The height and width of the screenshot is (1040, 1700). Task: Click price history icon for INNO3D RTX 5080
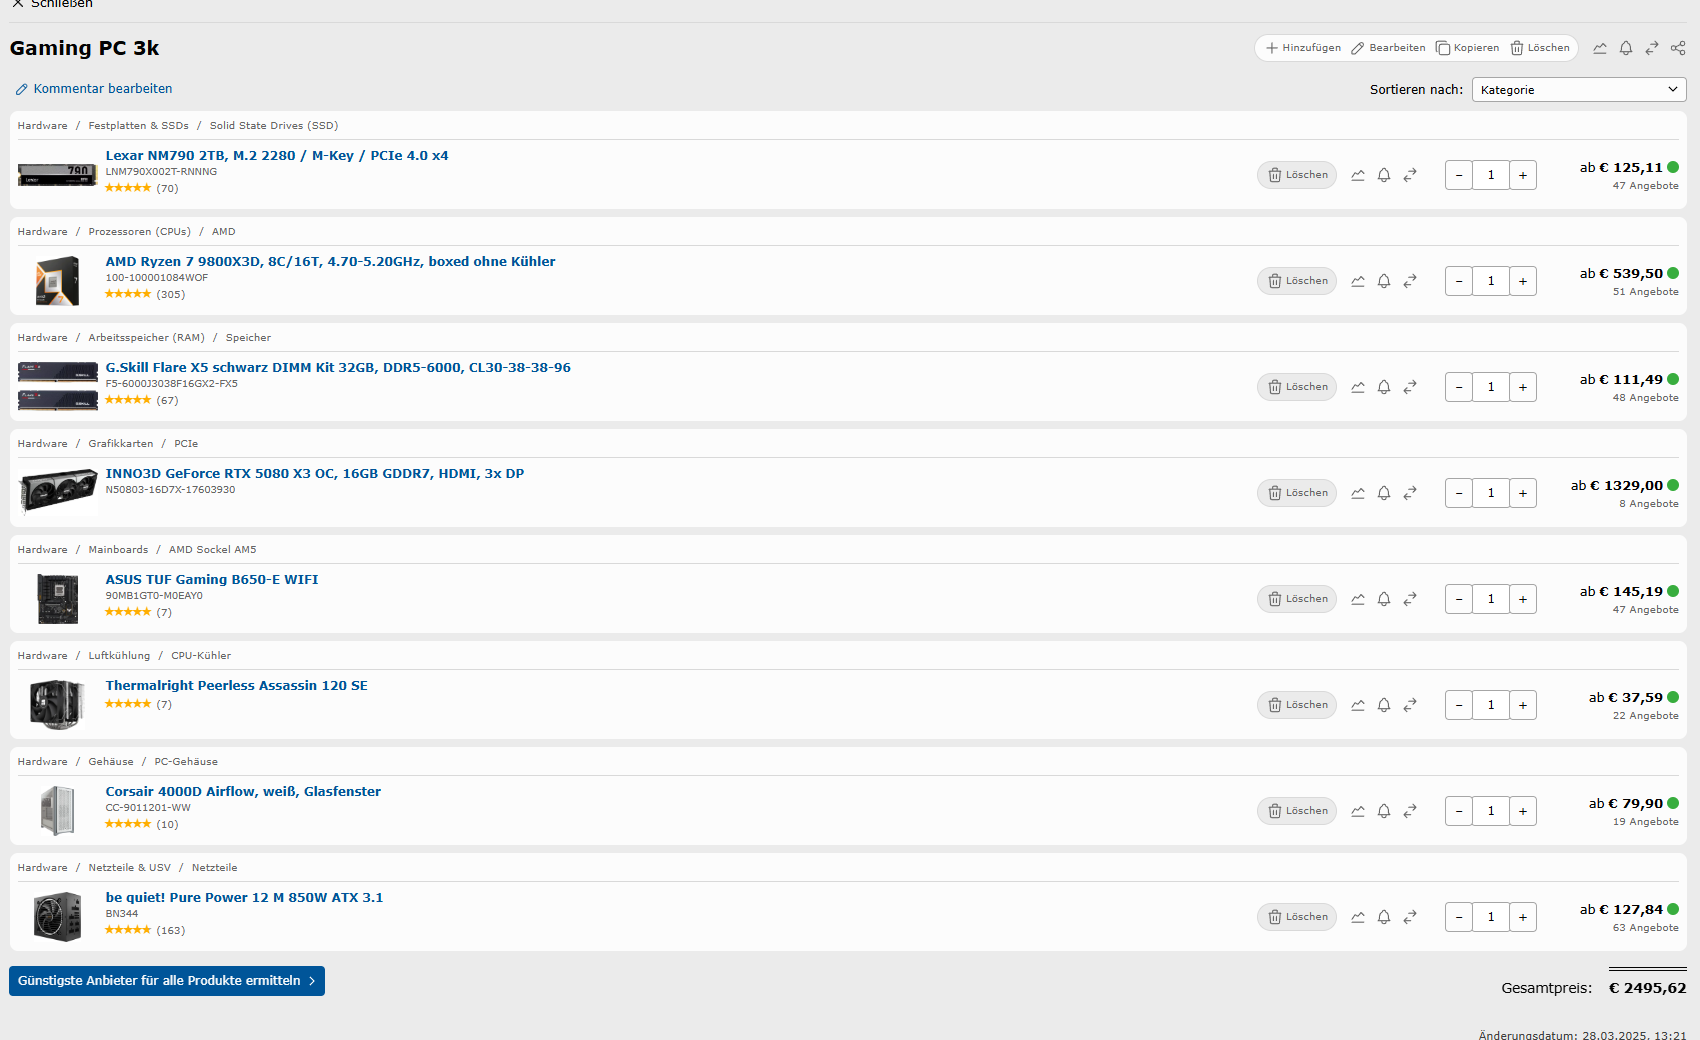pyautogui.click(x=1358, y=493)
